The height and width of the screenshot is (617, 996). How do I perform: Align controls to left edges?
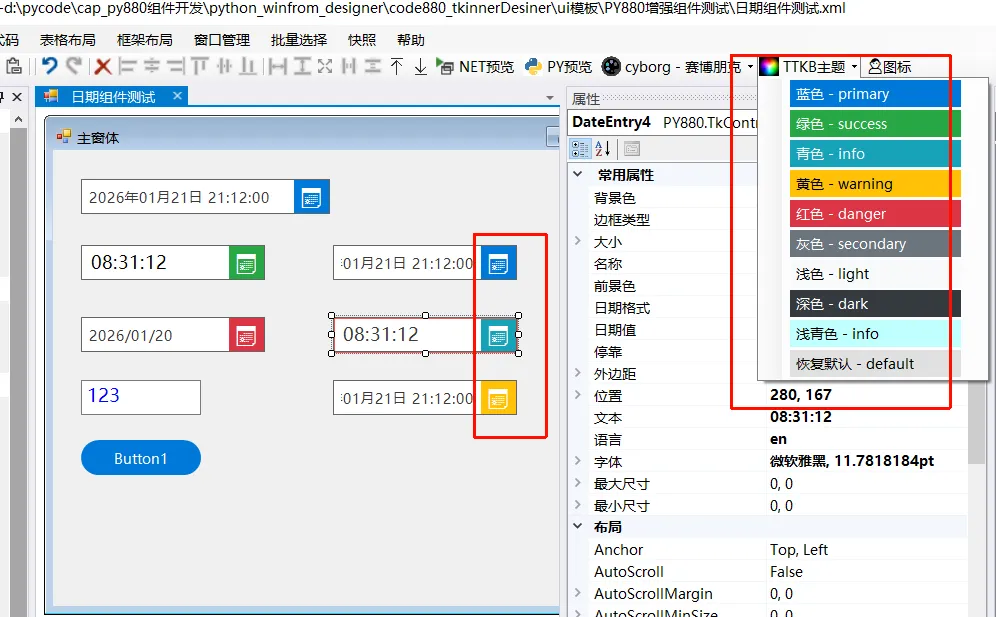[x=128, y=66]
